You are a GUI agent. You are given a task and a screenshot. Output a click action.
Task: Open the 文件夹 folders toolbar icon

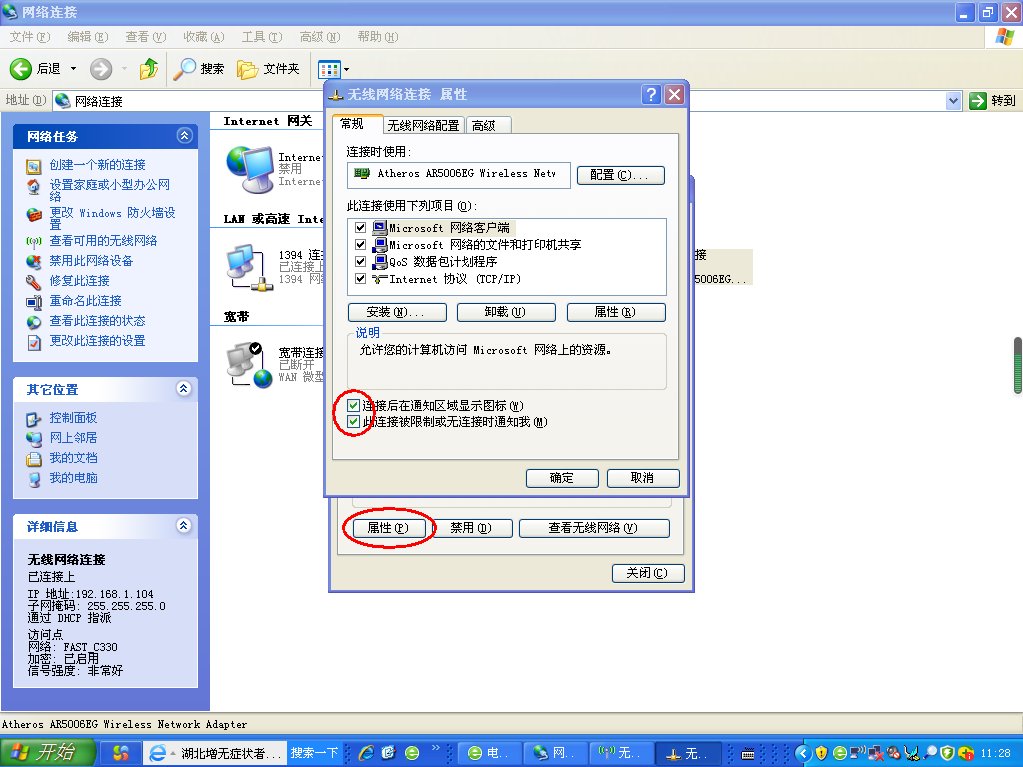[248, 69]
